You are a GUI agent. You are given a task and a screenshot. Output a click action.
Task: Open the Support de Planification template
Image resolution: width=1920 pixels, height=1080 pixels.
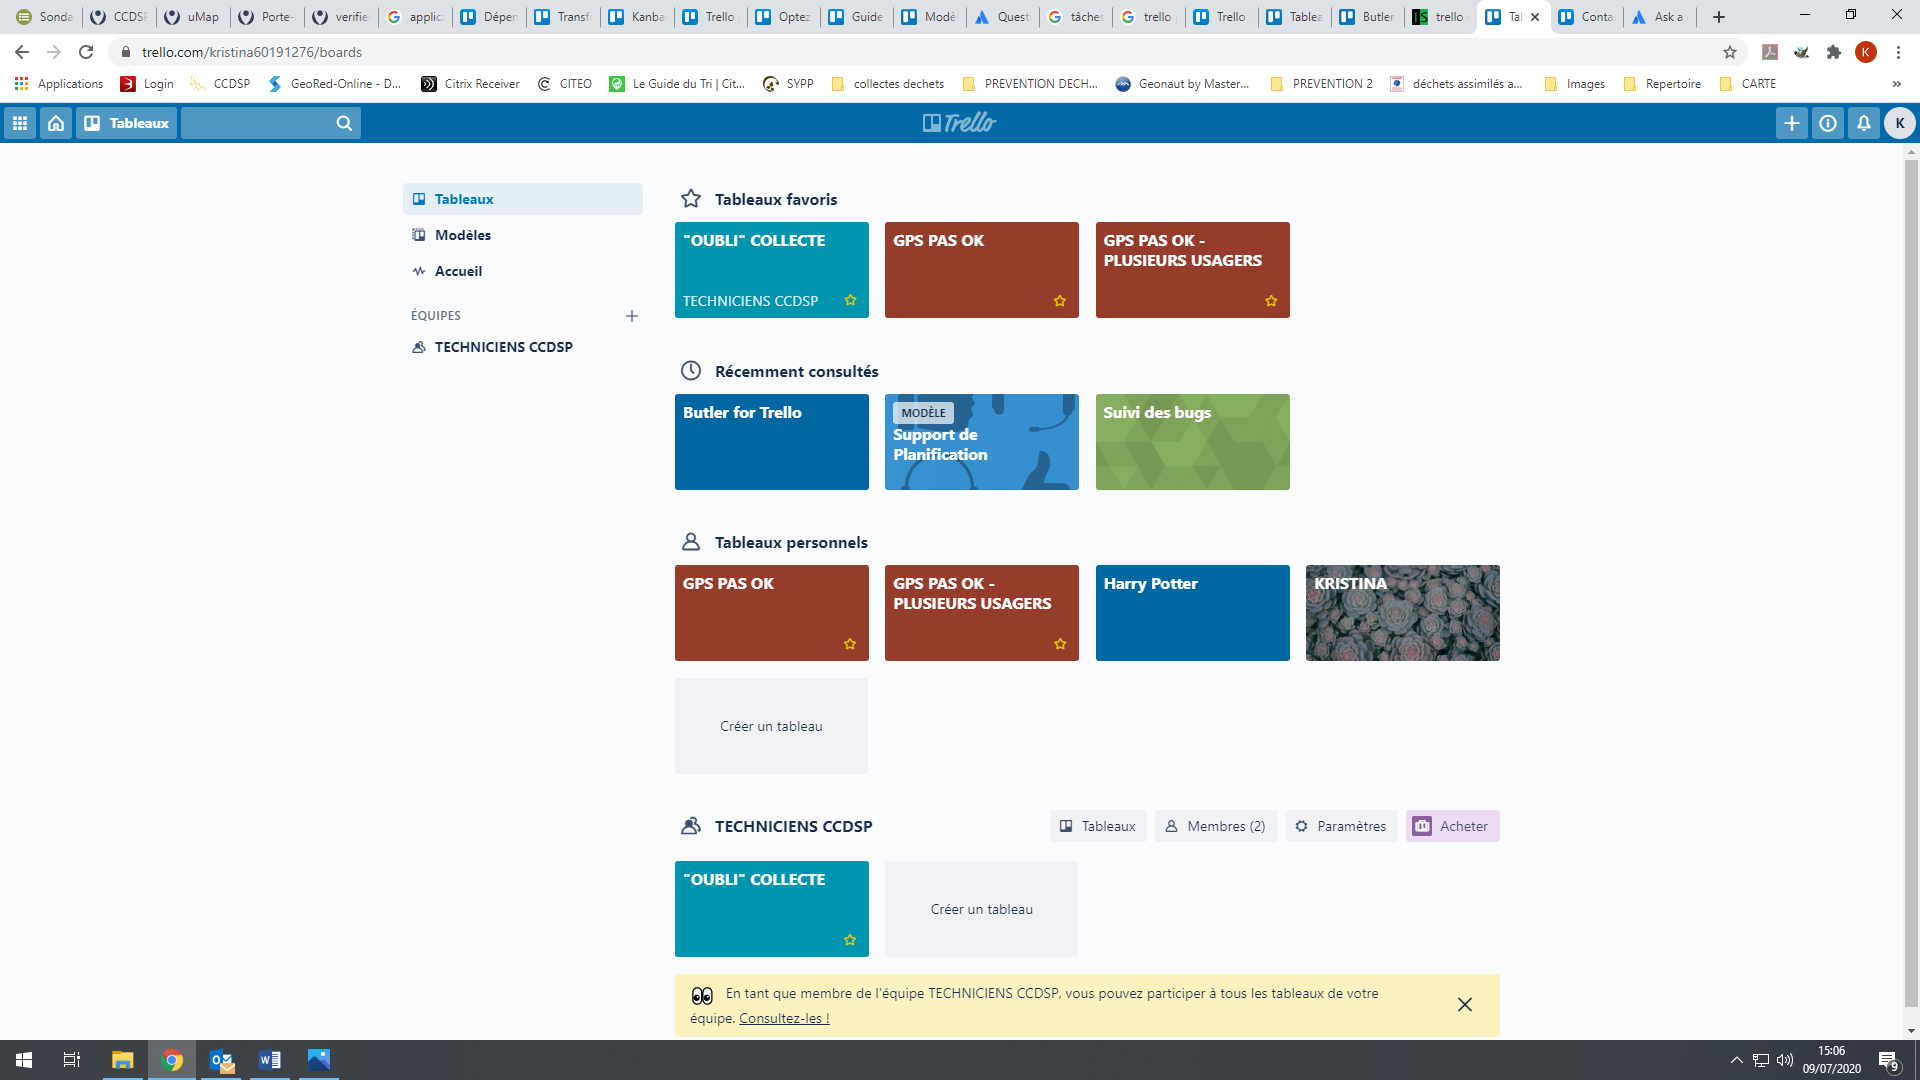[x=982, y=442]
